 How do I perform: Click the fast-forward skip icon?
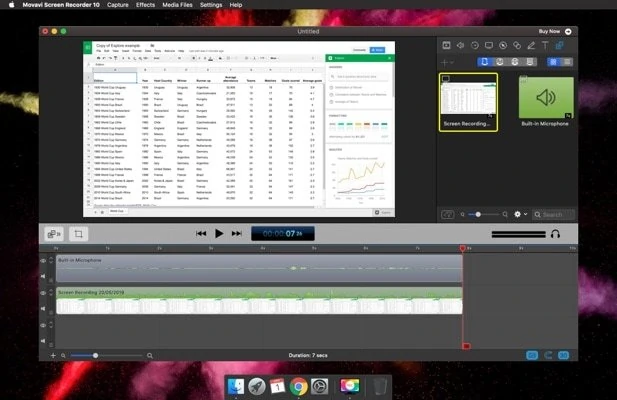click(x=237, y=233)
